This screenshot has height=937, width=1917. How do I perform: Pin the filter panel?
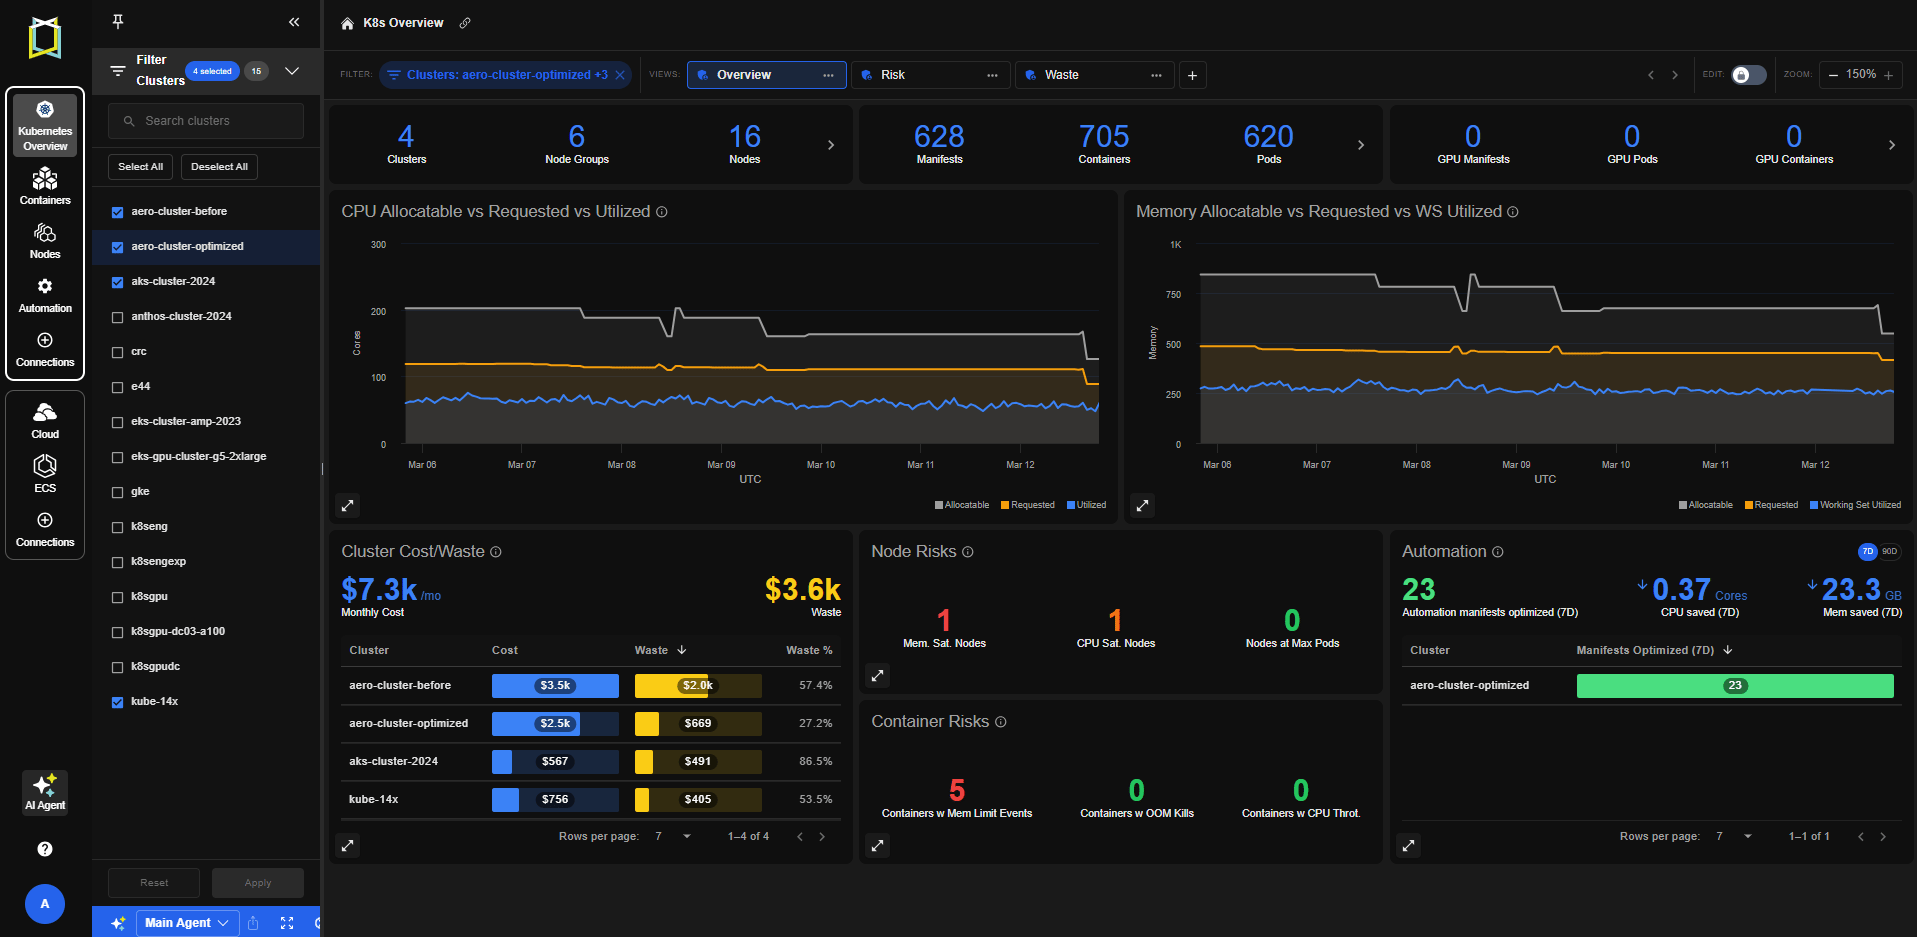118,22
